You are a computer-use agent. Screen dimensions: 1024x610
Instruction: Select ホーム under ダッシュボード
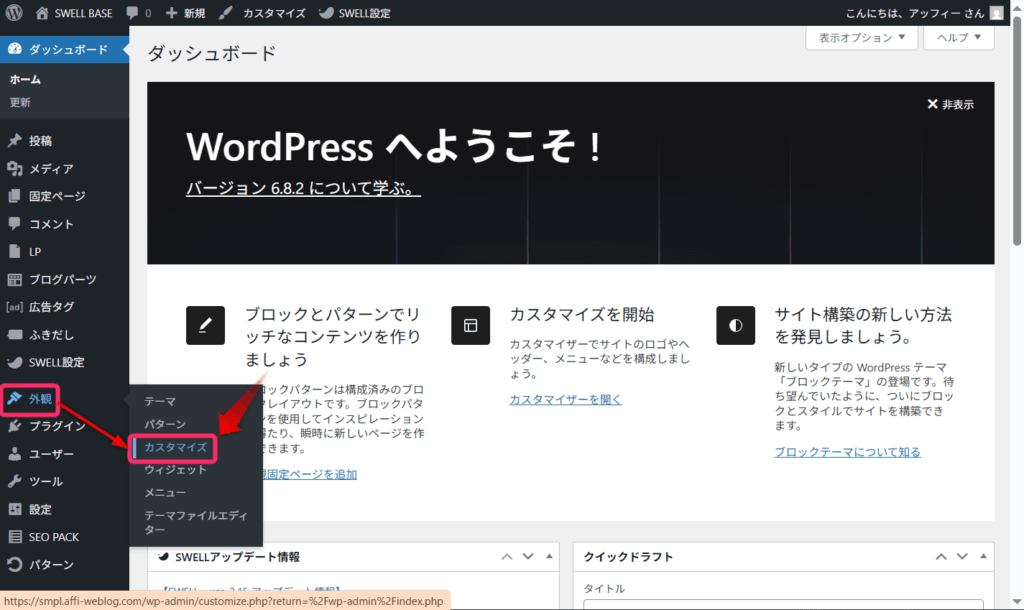[x=25, y=79]
